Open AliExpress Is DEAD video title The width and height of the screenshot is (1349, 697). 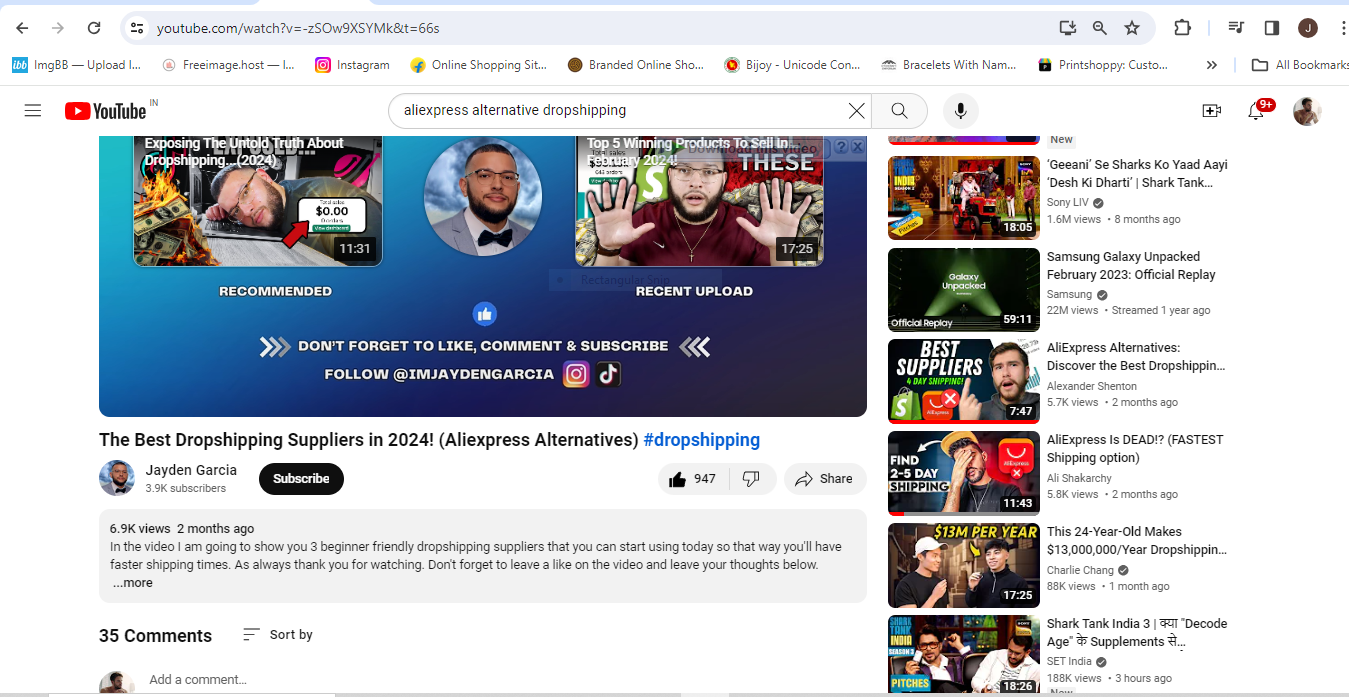point(1135,449)
